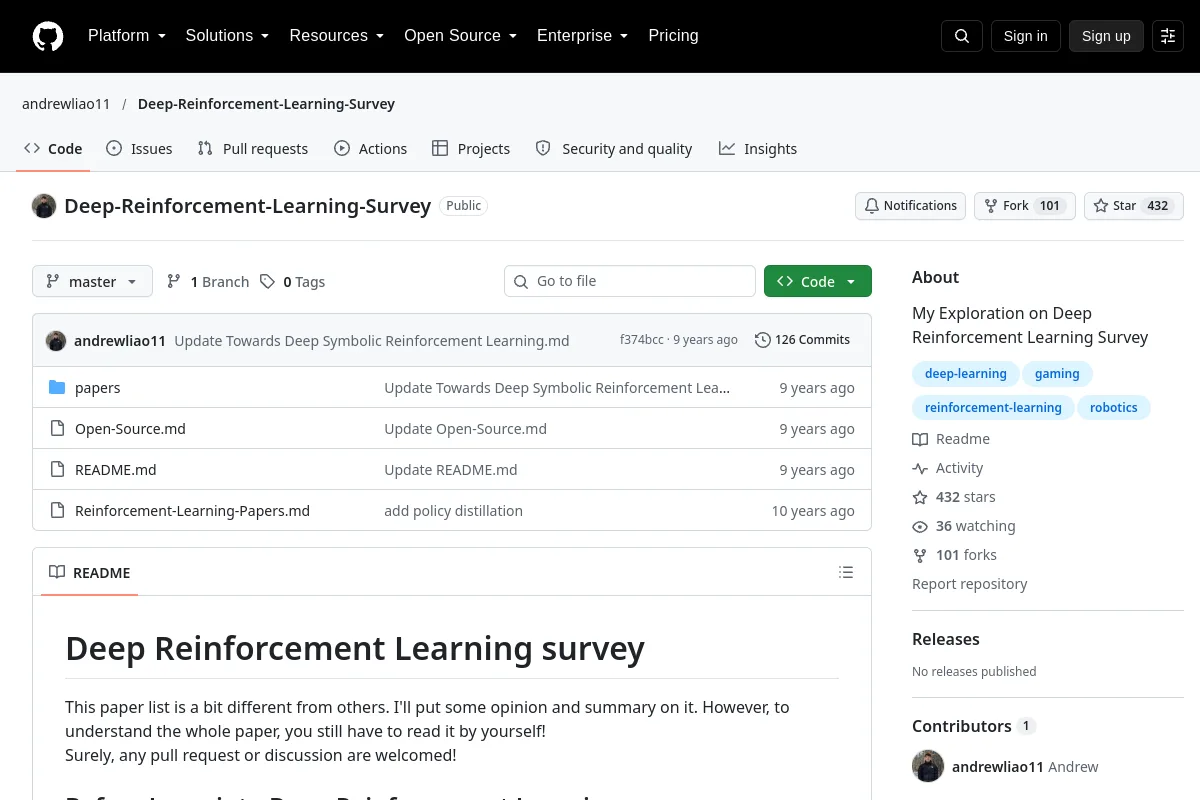Viewport: 1200px width, 800px height.
Task: Open the README.md file link
Action: 116,470
